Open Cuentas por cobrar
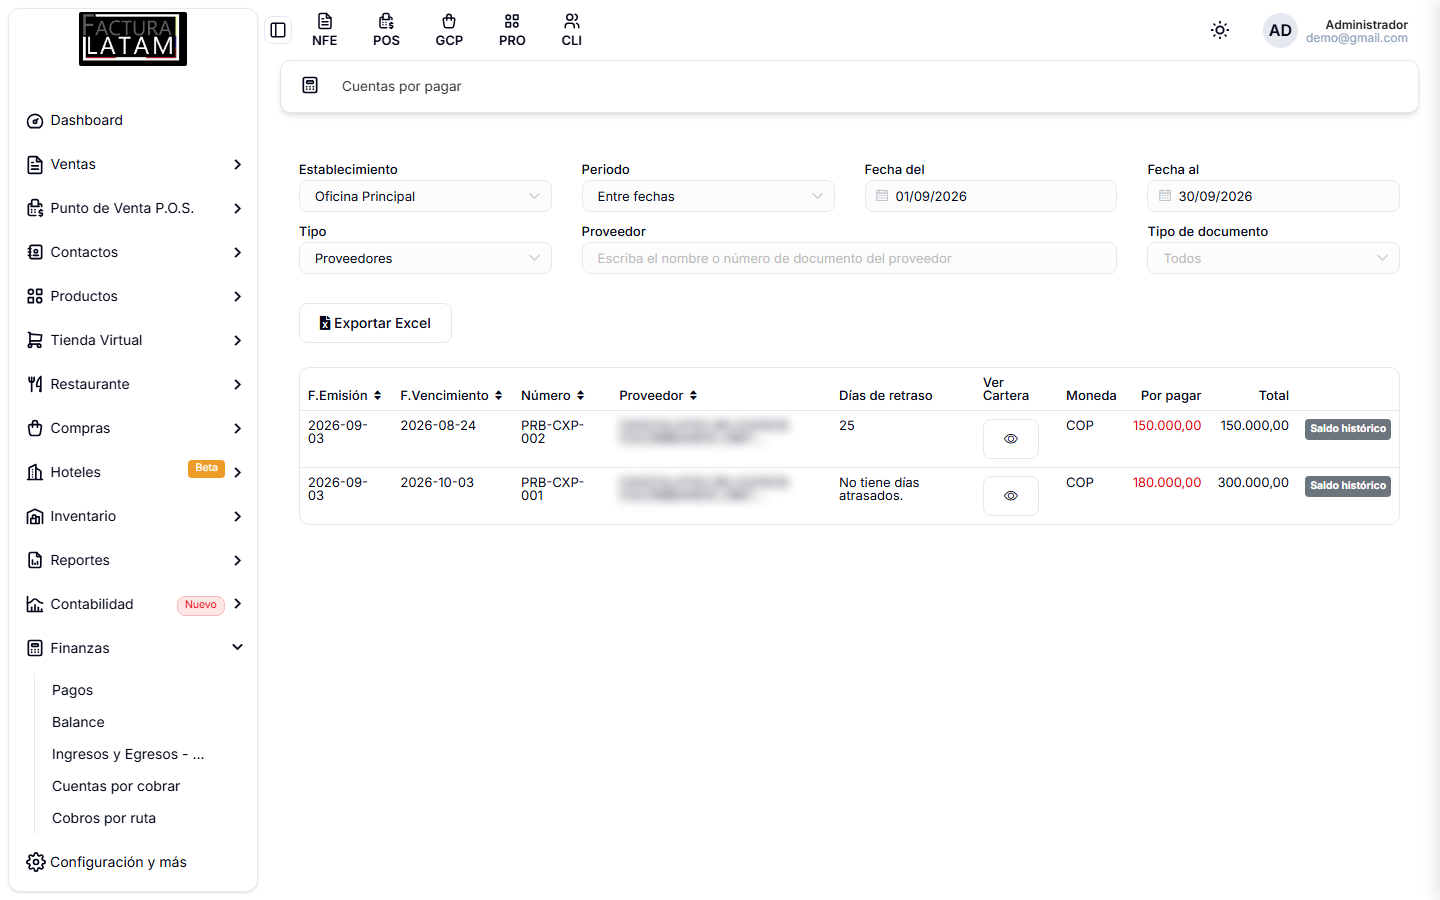The width and height of the screenshot is (1440, 900). point(116,786)
